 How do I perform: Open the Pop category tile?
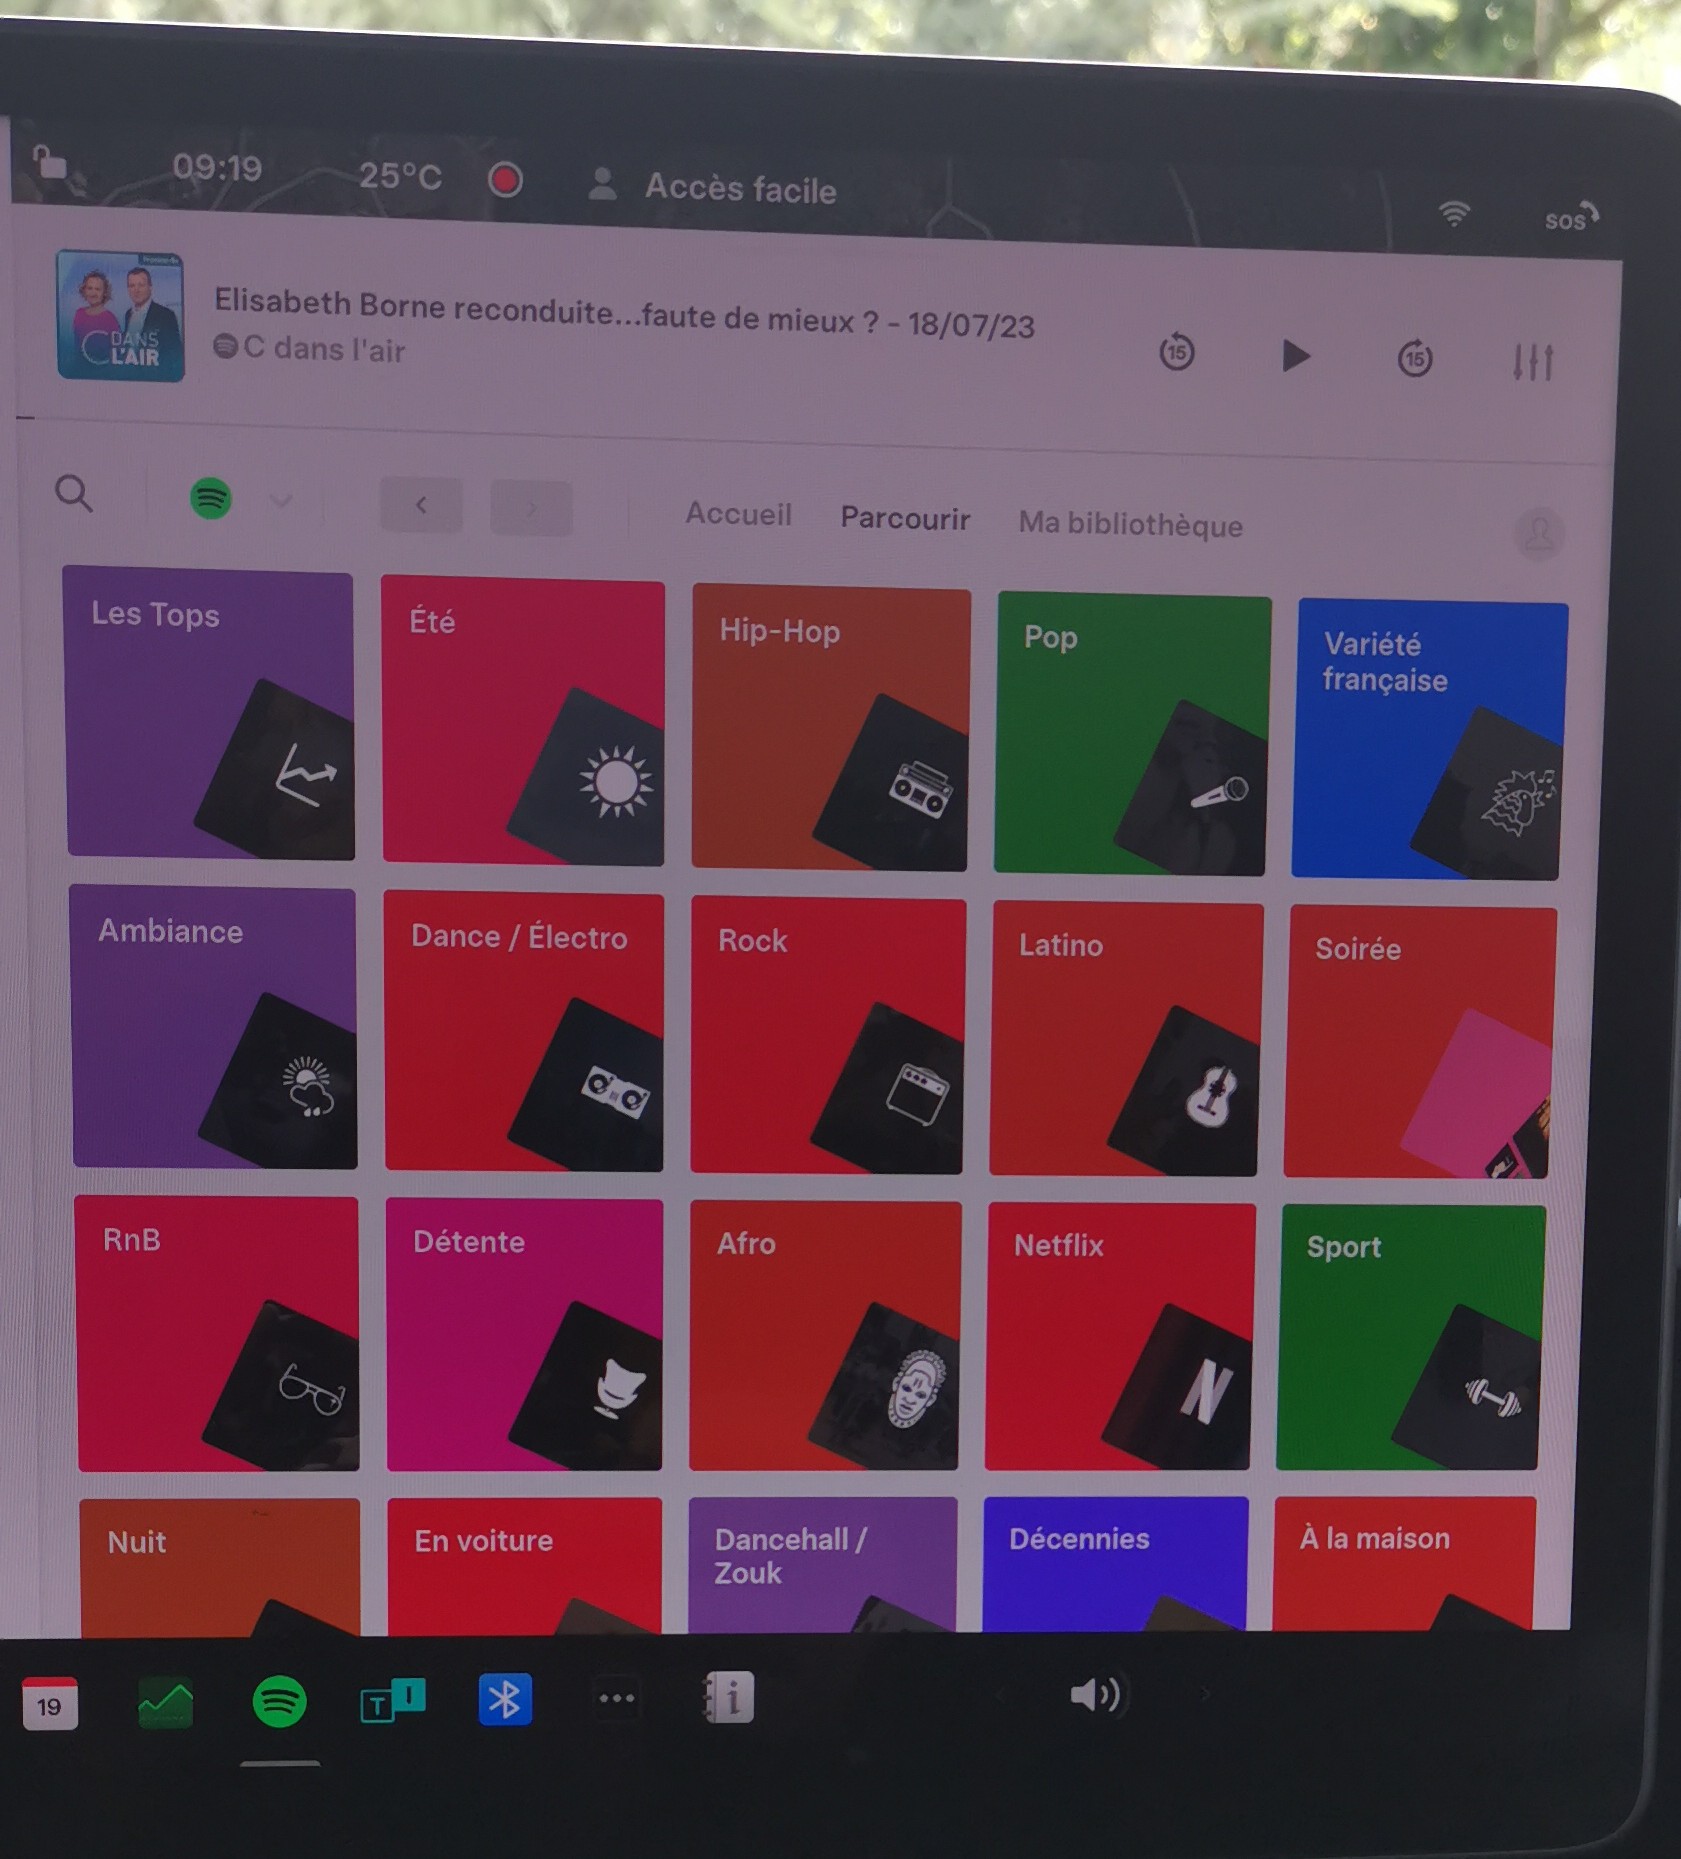click(x=1132, y=735)
